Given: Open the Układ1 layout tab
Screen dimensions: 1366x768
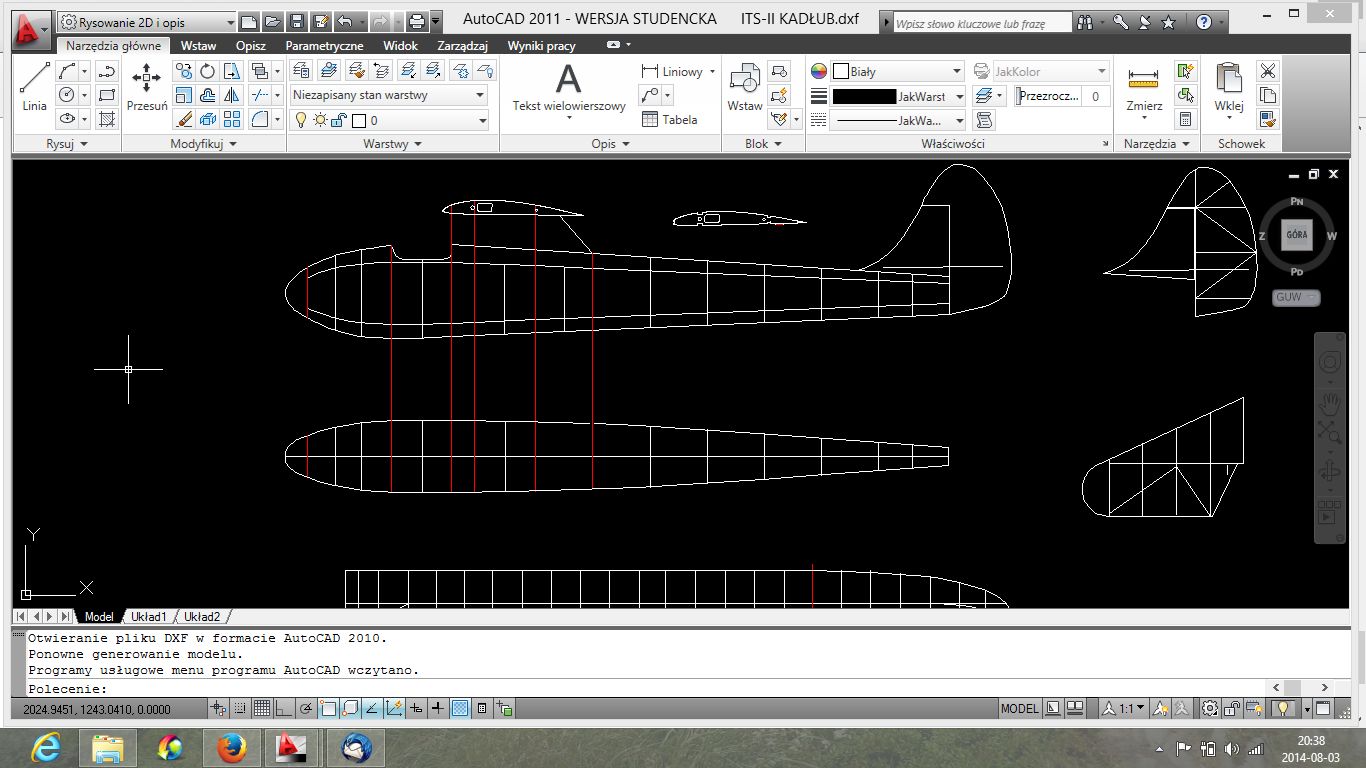Looking at the screenshot, I should click(x=149, y=617).
